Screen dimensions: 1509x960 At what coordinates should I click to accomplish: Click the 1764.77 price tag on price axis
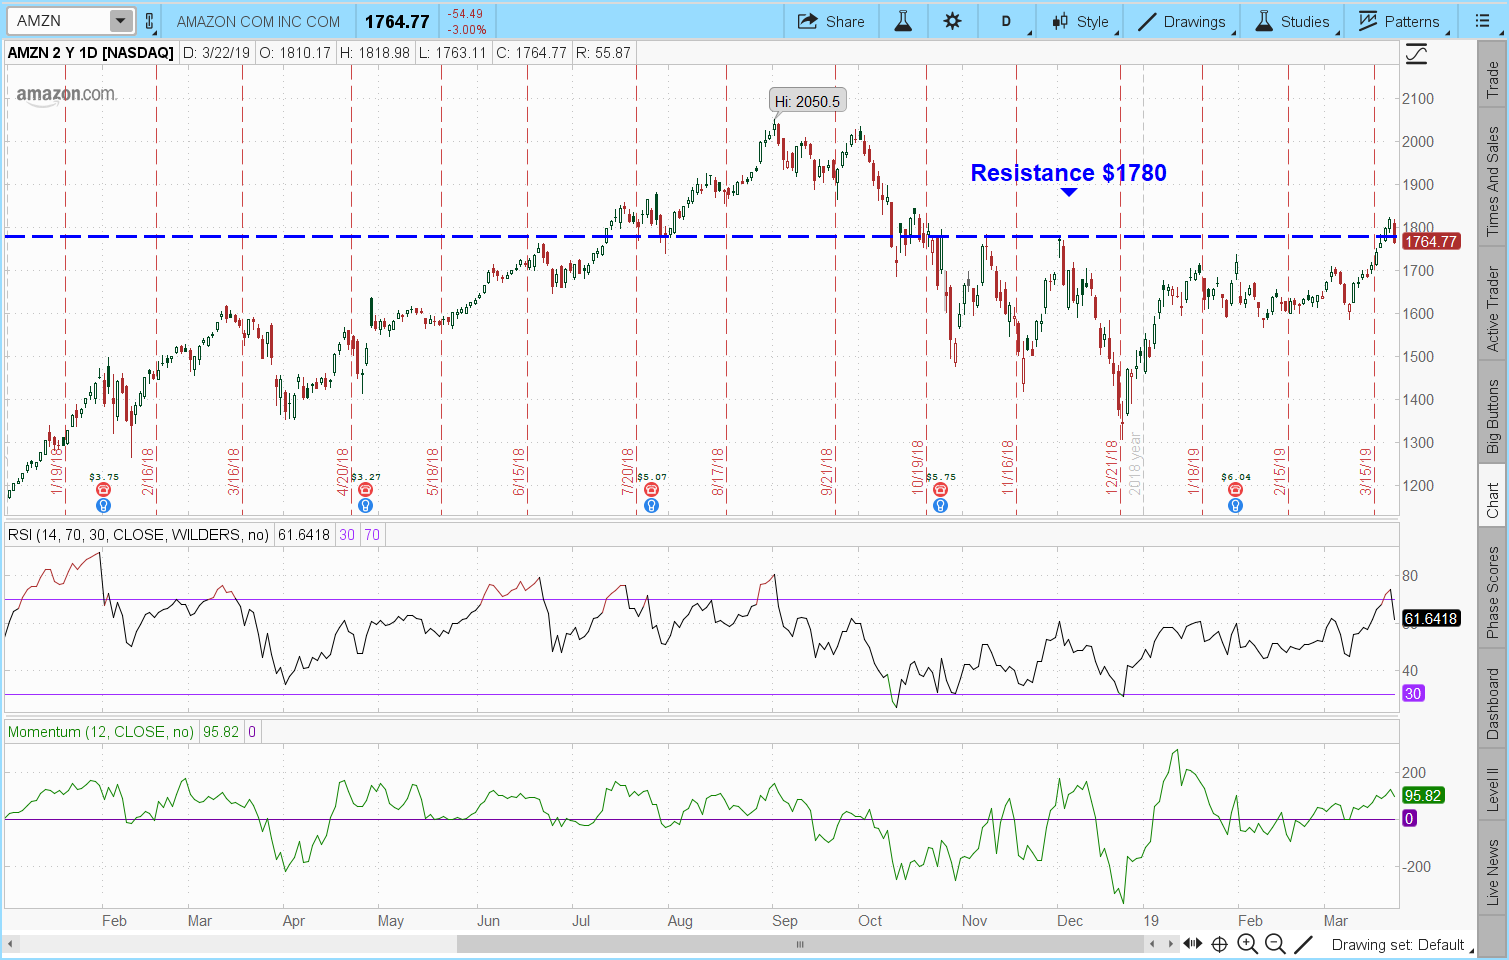click(1430, 241)
